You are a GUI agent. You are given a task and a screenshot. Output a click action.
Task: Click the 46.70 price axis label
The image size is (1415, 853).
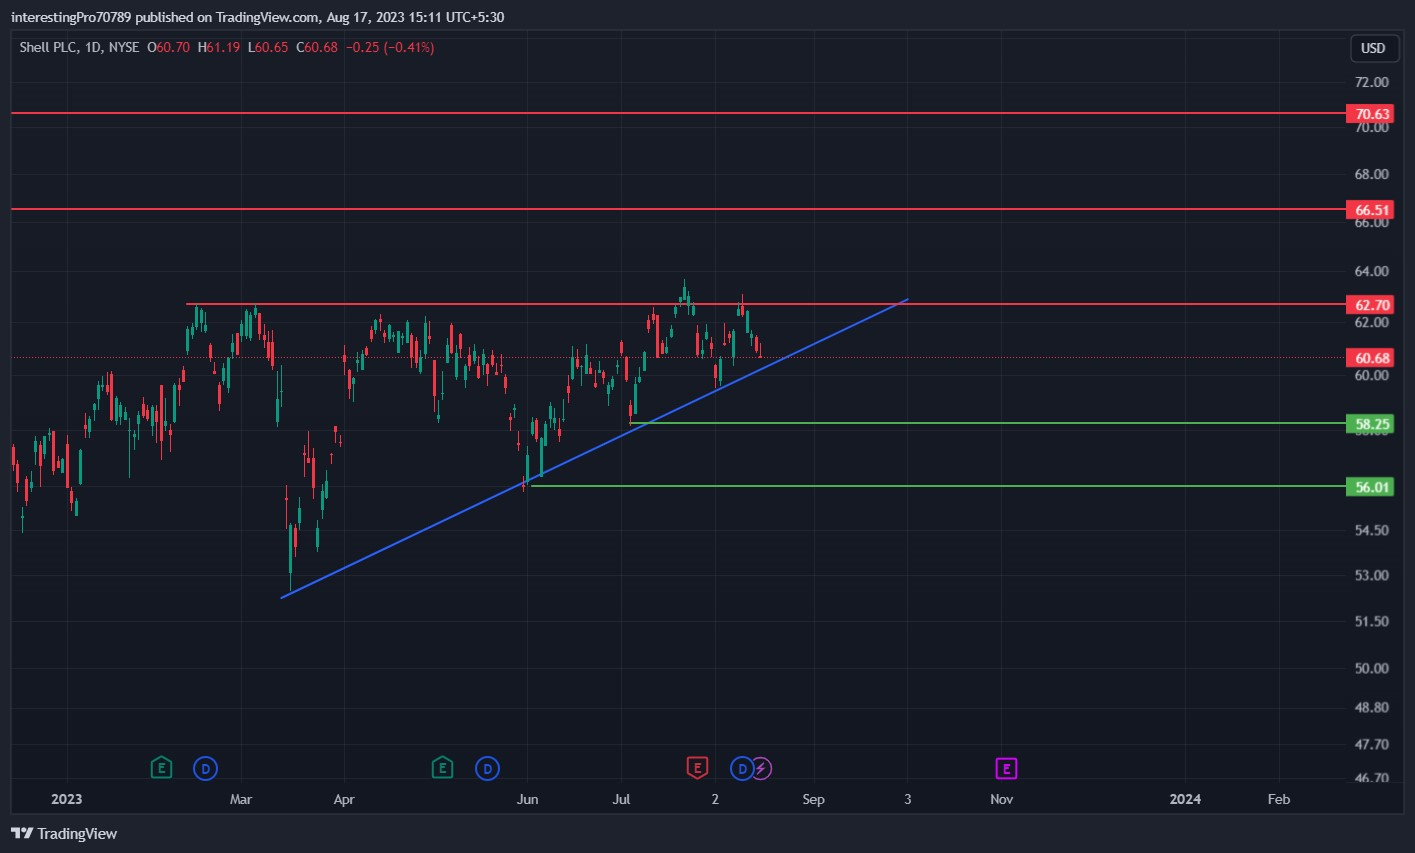click(1372, 778)
